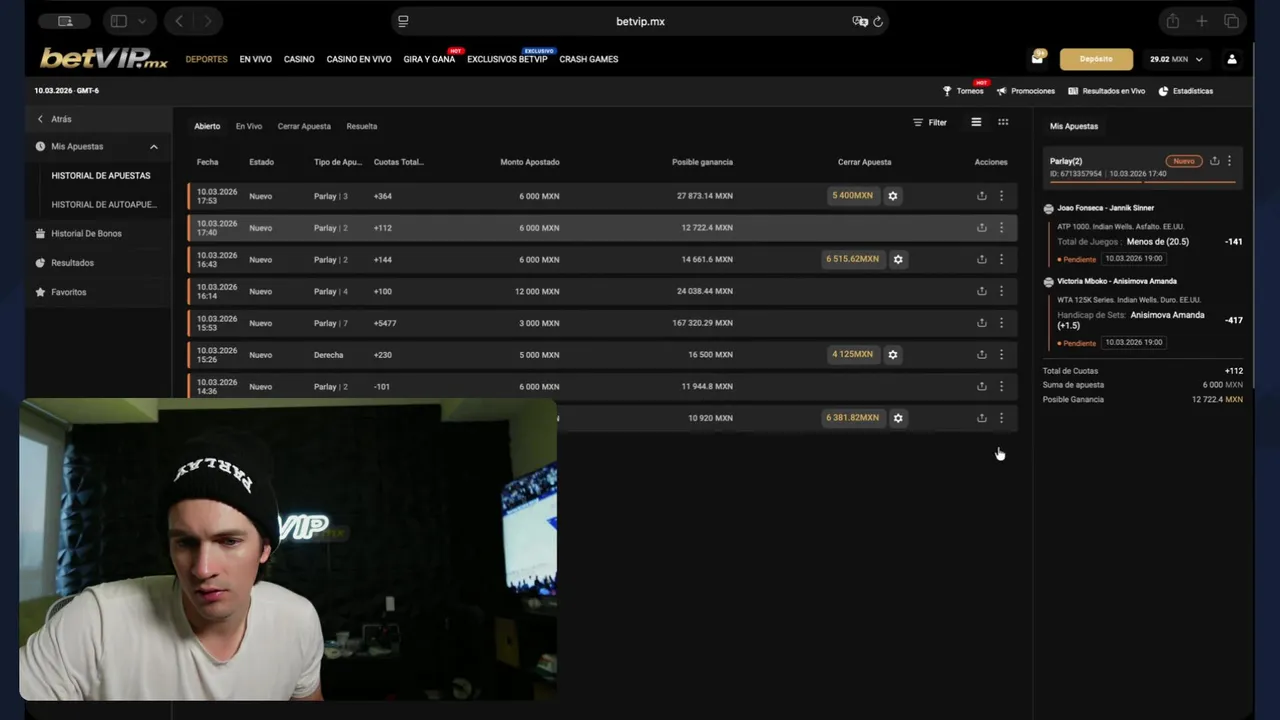Share the 17:40 Parlay bet

[982, 228]
